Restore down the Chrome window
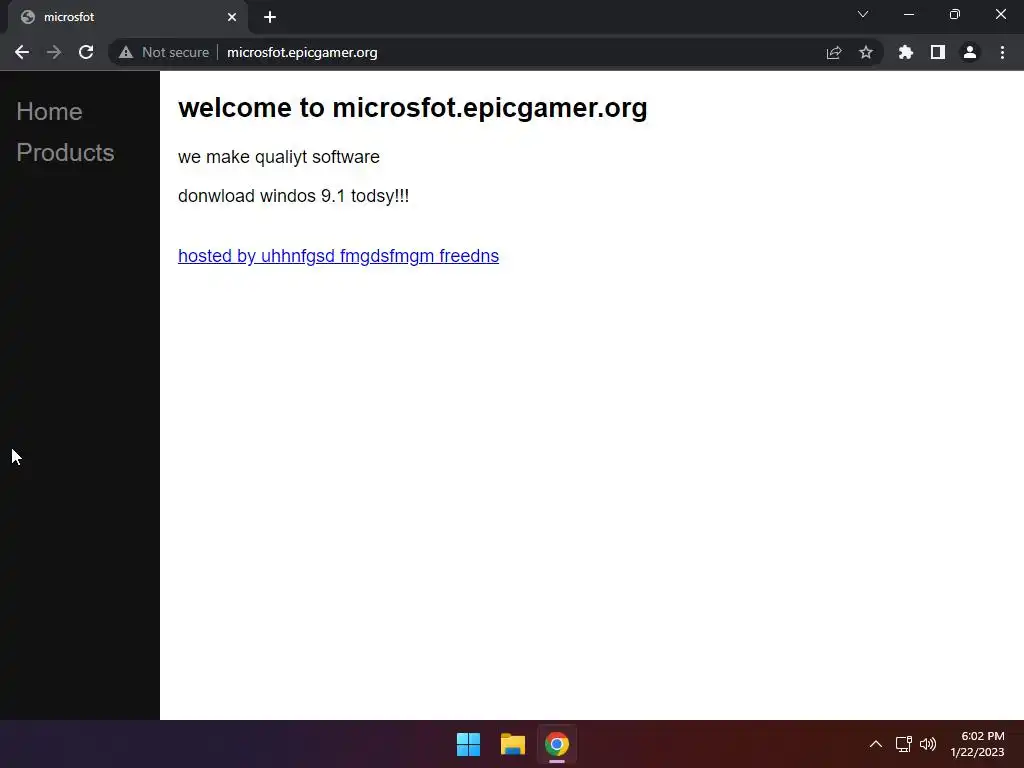The width and height of the screenshot is (1024, 768). click(x=955, y=14)
